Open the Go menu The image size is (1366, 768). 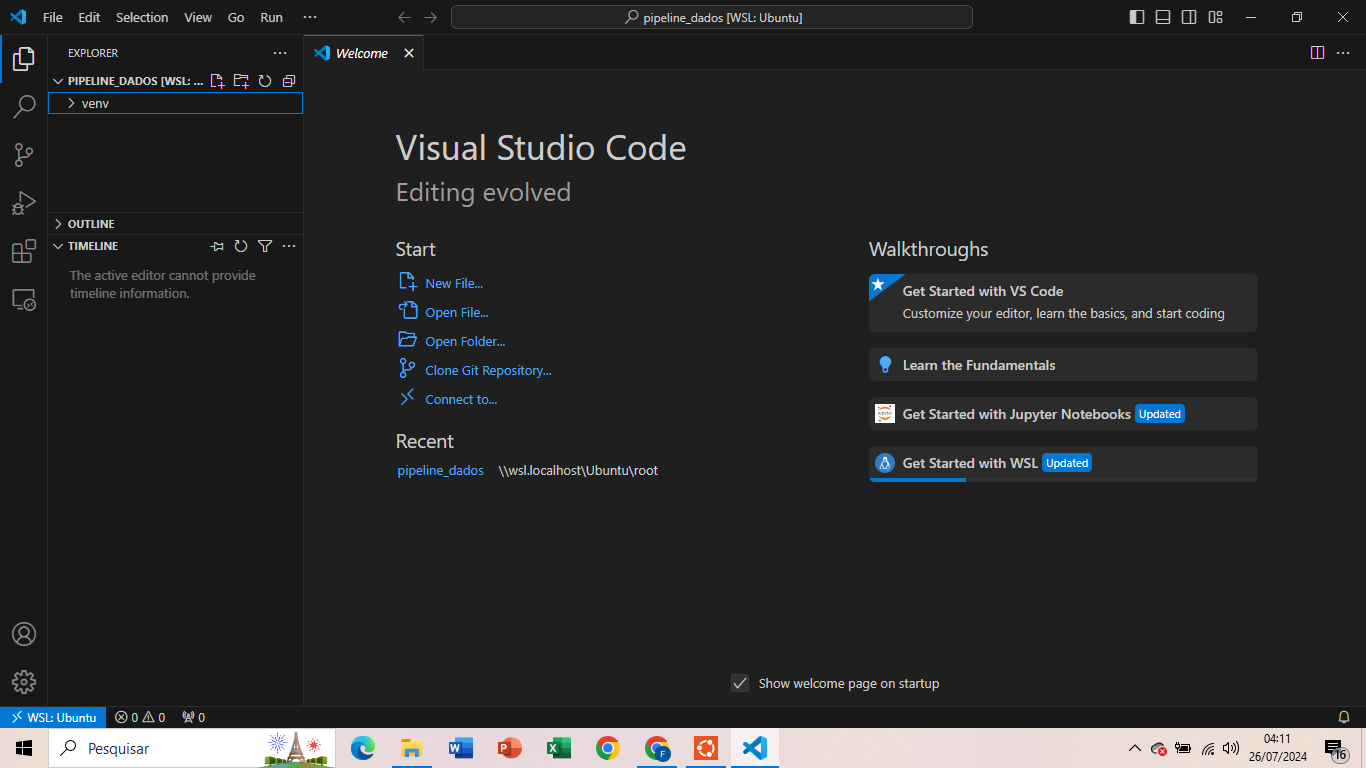(x=236, y=17)
